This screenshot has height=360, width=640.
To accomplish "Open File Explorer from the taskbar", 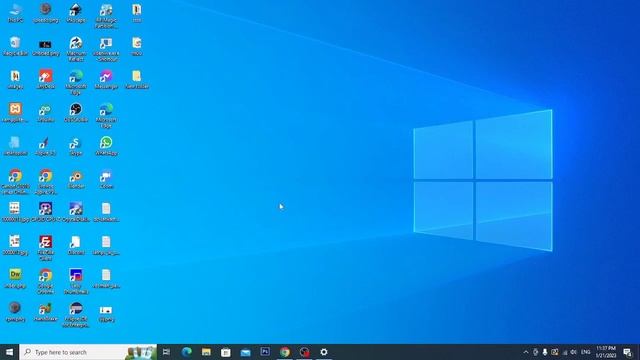I will click(x=206, y=352).
